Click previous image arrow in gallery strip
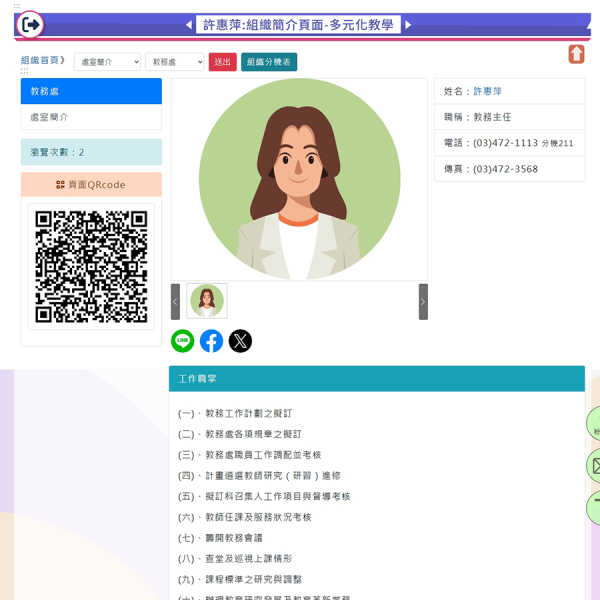The width and height of the screenshot is (600, 600). click(x=175, y=302)
